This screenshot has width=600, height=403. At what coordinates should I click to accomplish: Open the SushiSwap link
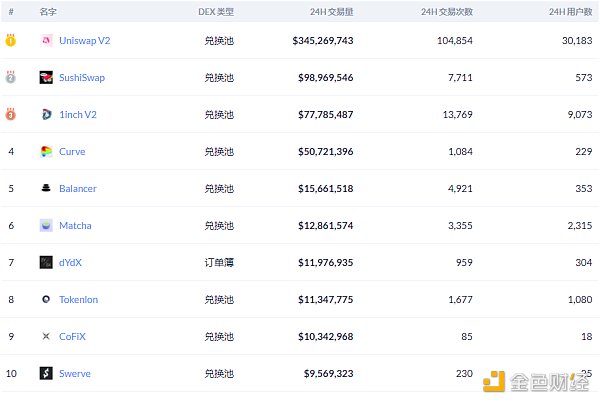pyautogui.click(x=82, y=78)
